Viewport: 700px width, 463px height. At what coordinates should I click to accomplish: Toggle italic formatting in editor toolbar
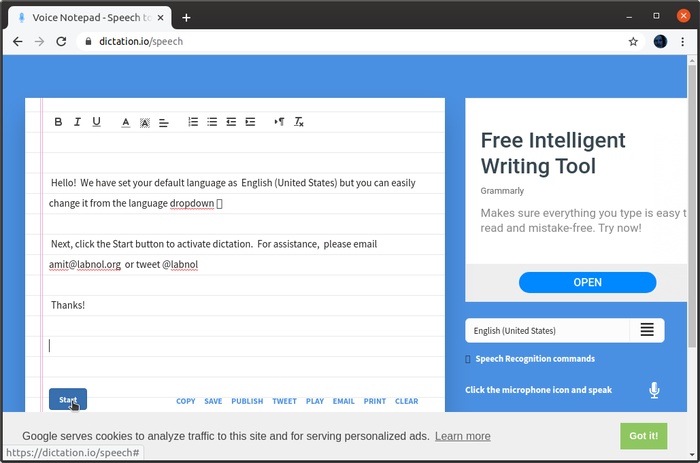click(x=77, y=122)
